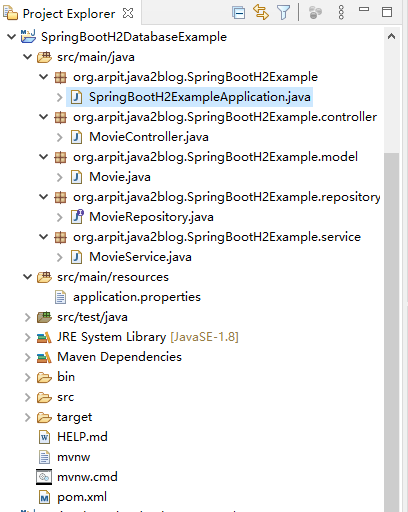Screen dimensions: 408x512
Task: Click the service package icon
Action: [60, 237]
